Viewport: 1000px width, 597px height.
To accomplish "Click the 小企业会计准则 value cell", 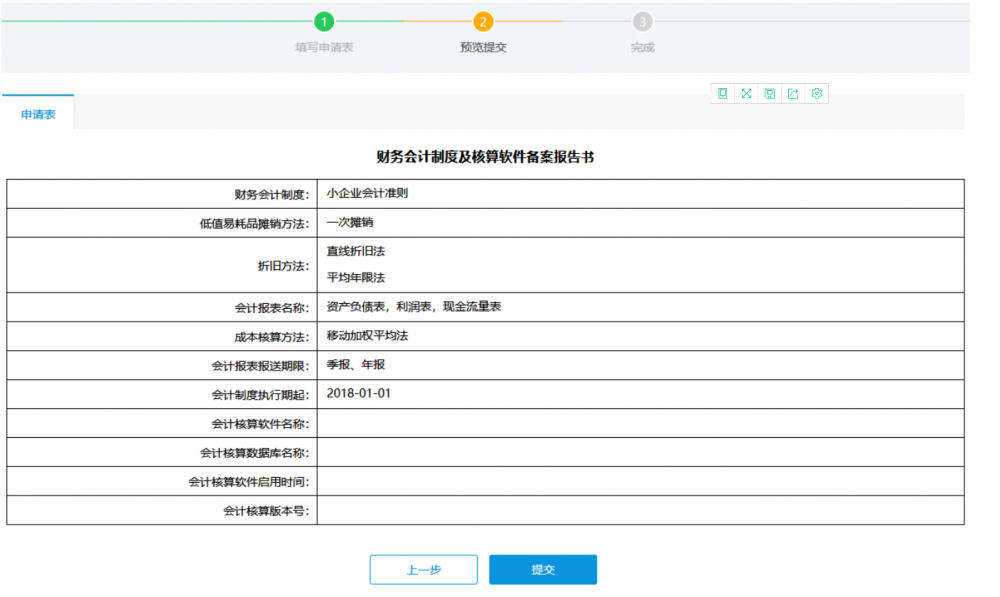I will point(367,194).
